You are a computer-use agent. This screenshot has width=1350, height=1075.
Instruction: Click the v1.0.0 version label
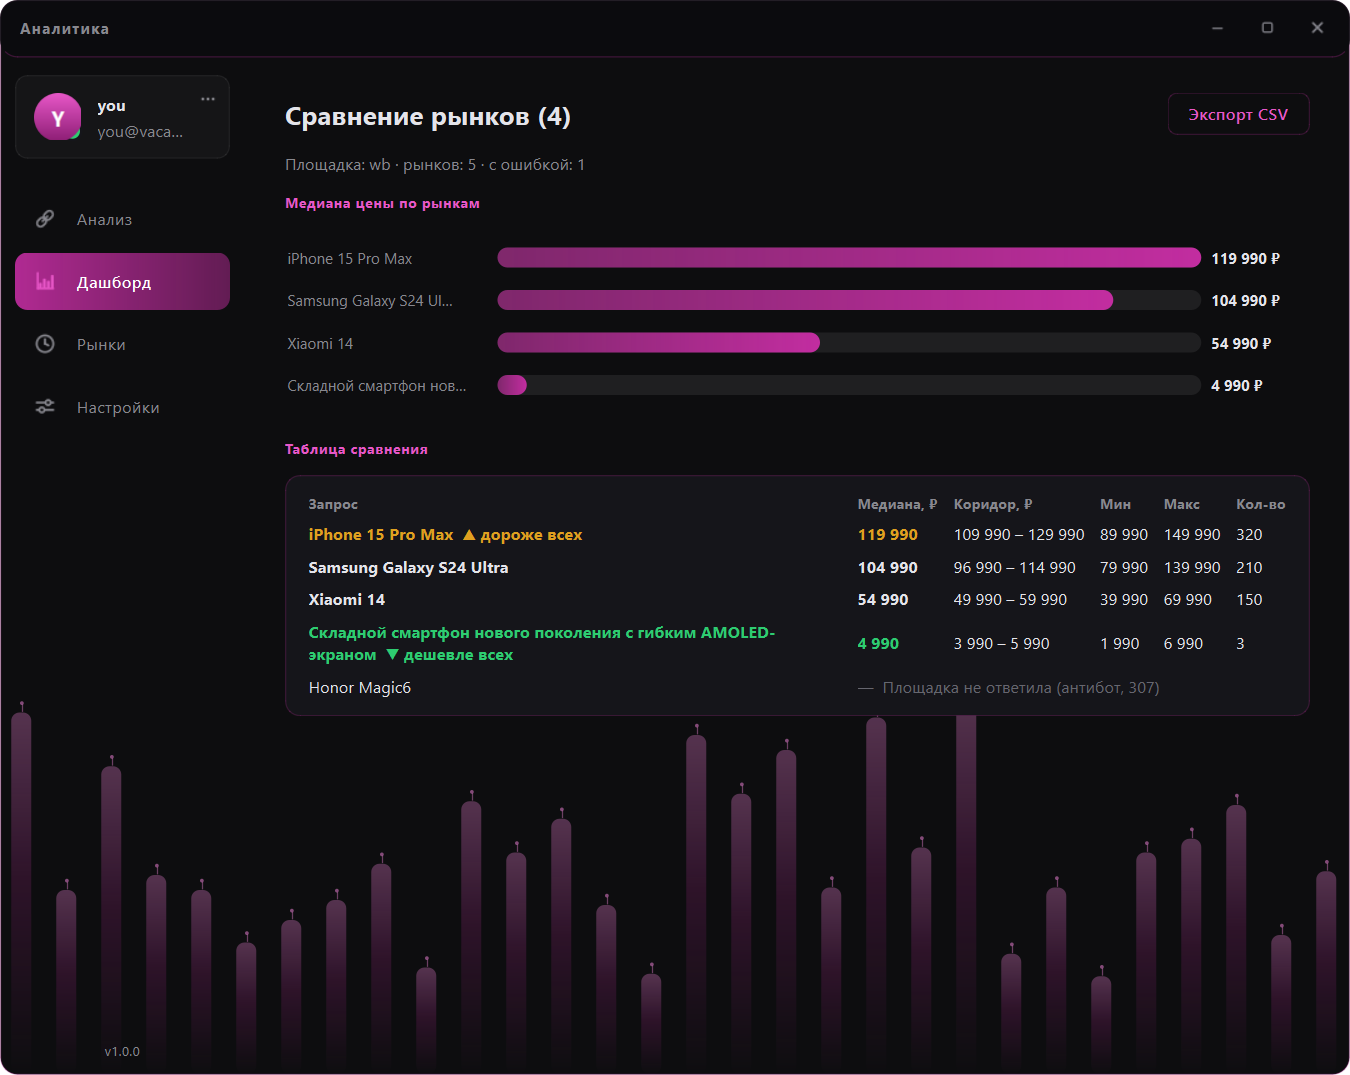[x=122, y=1051]
